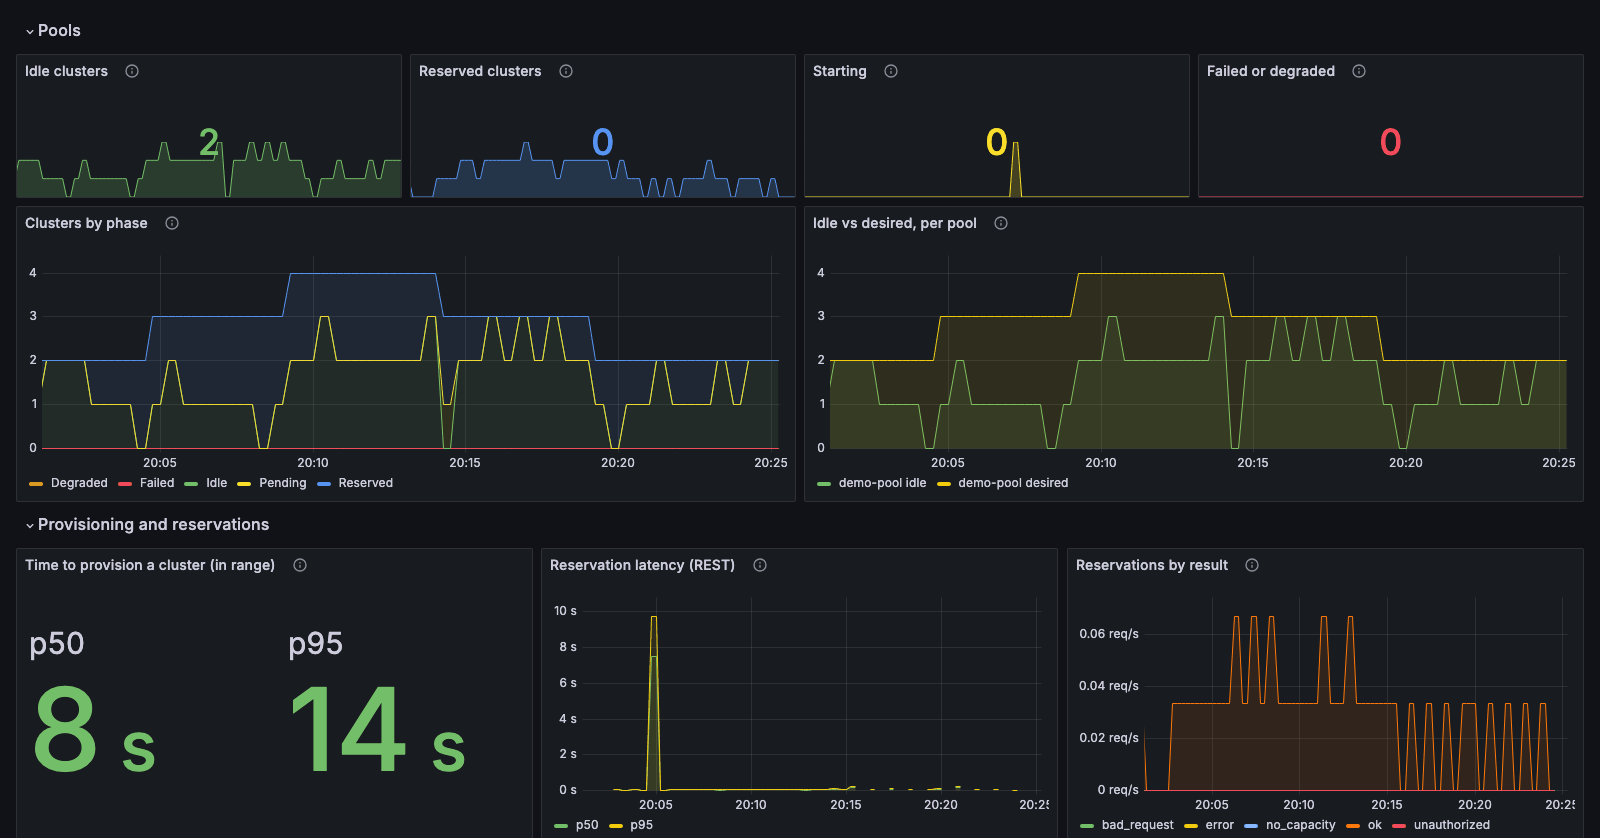The image size is (1600, 838).
Task: Open info icon beside Reserved clusters title
Action: tap(566, 71)
